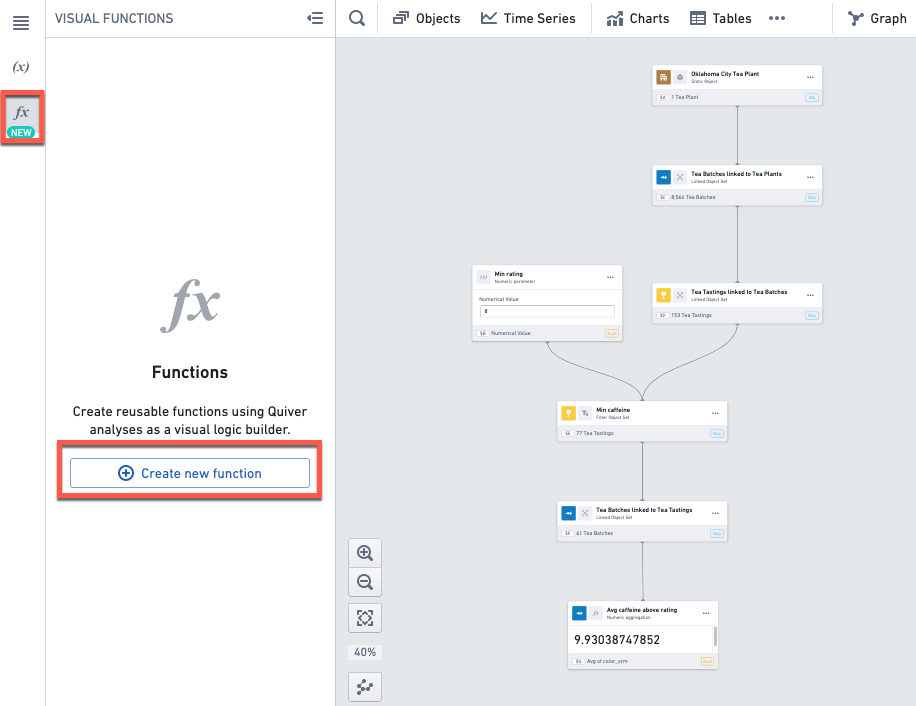This screenshot has height=706, width=916.
Task: Click the yellow filter icon on Min caffeine
Action: (x=568, y=413)
